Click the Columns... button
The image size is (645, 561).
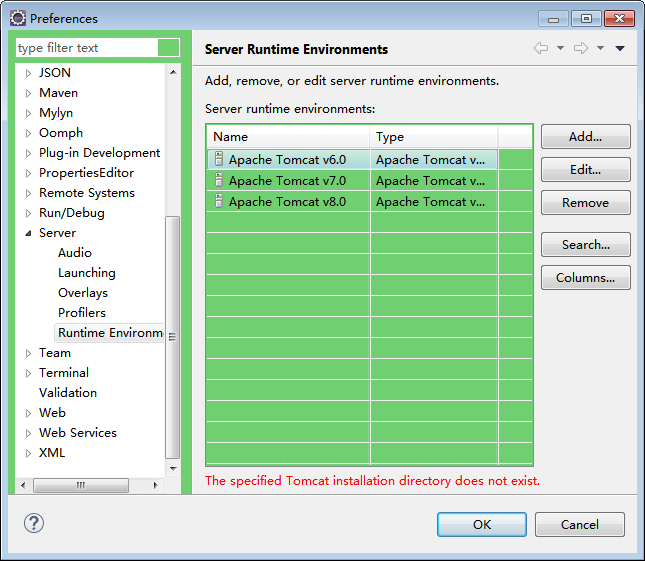(585, 278)
